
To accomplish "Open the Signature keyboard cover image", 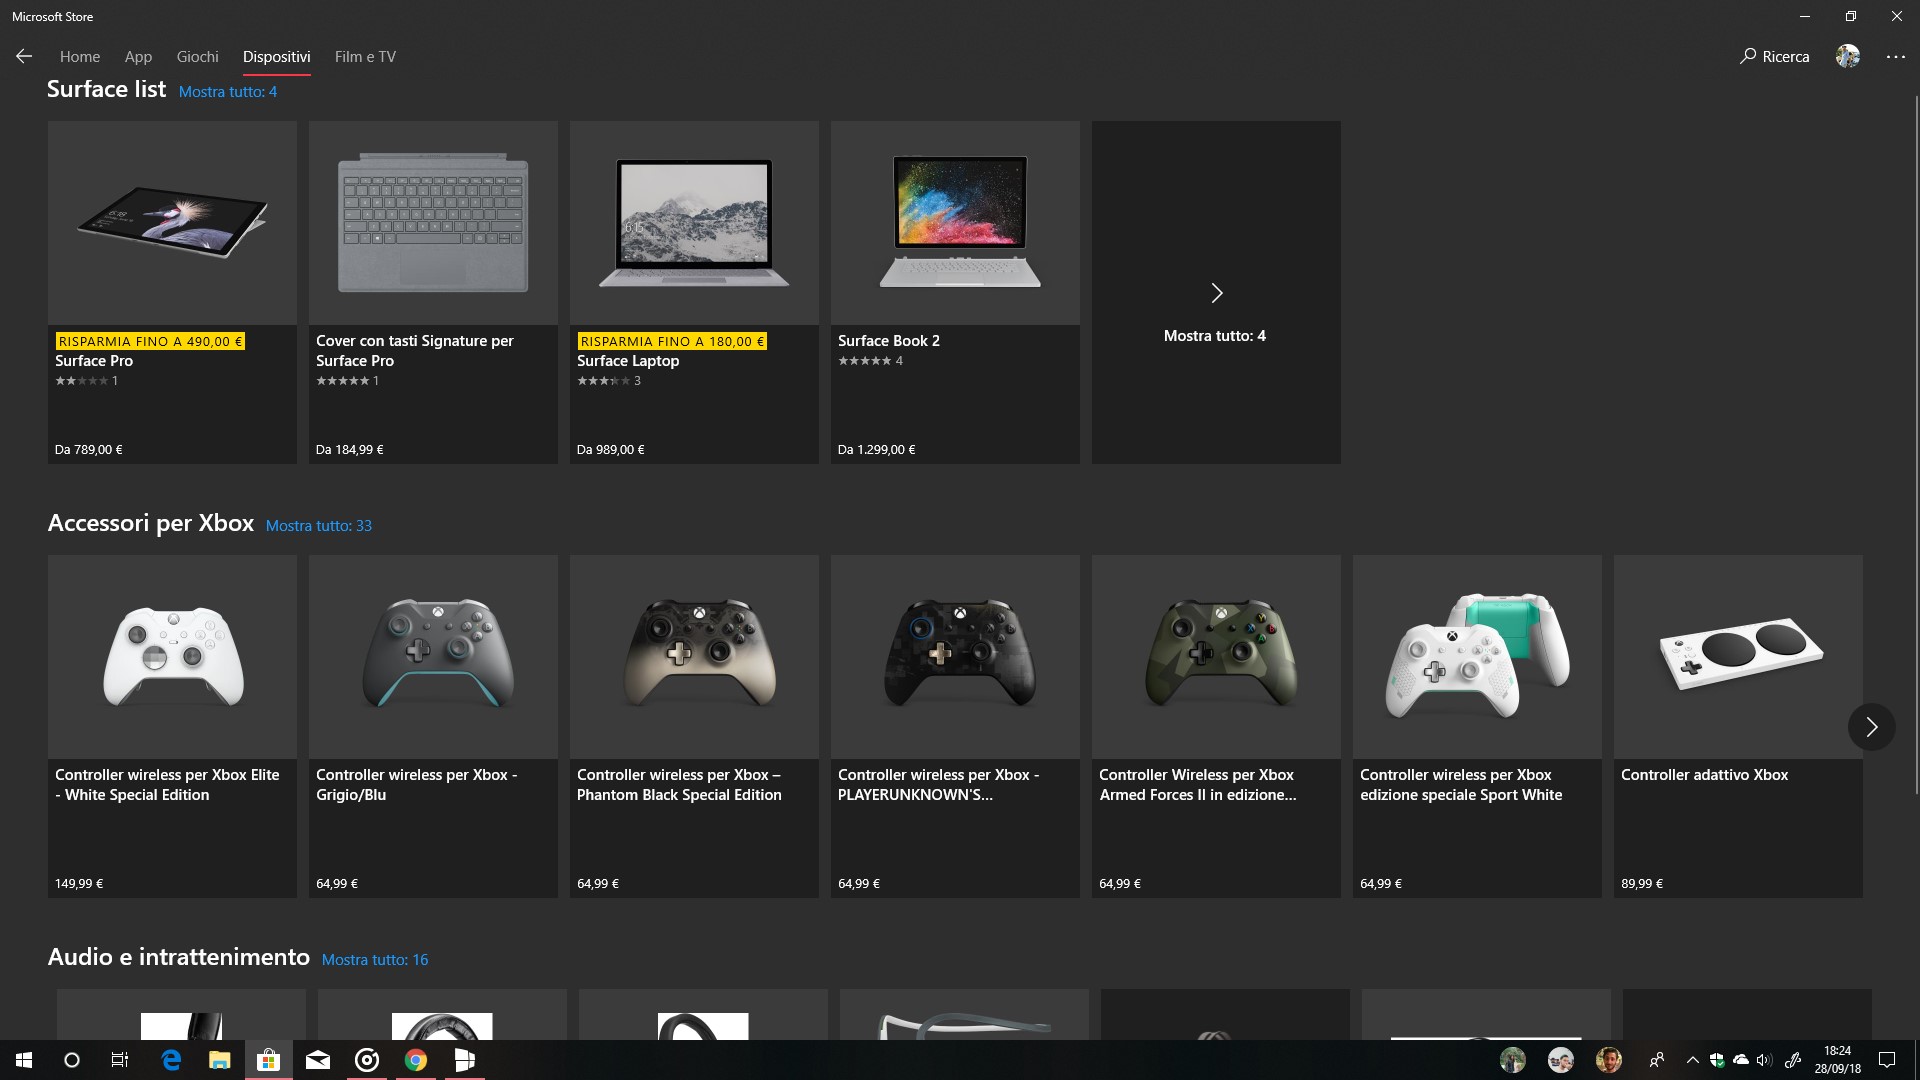I will click(433, 223).
